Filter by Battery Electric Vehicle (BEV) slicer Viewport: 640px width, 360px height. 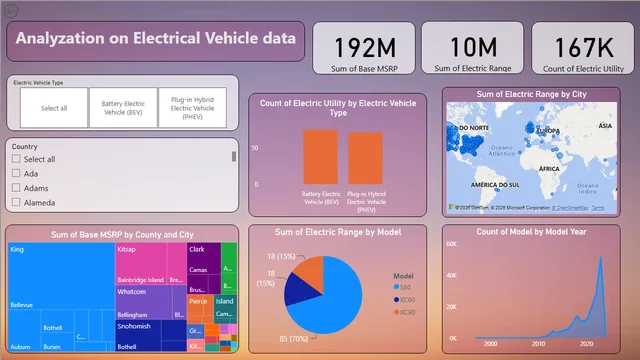tap(123, 108)
